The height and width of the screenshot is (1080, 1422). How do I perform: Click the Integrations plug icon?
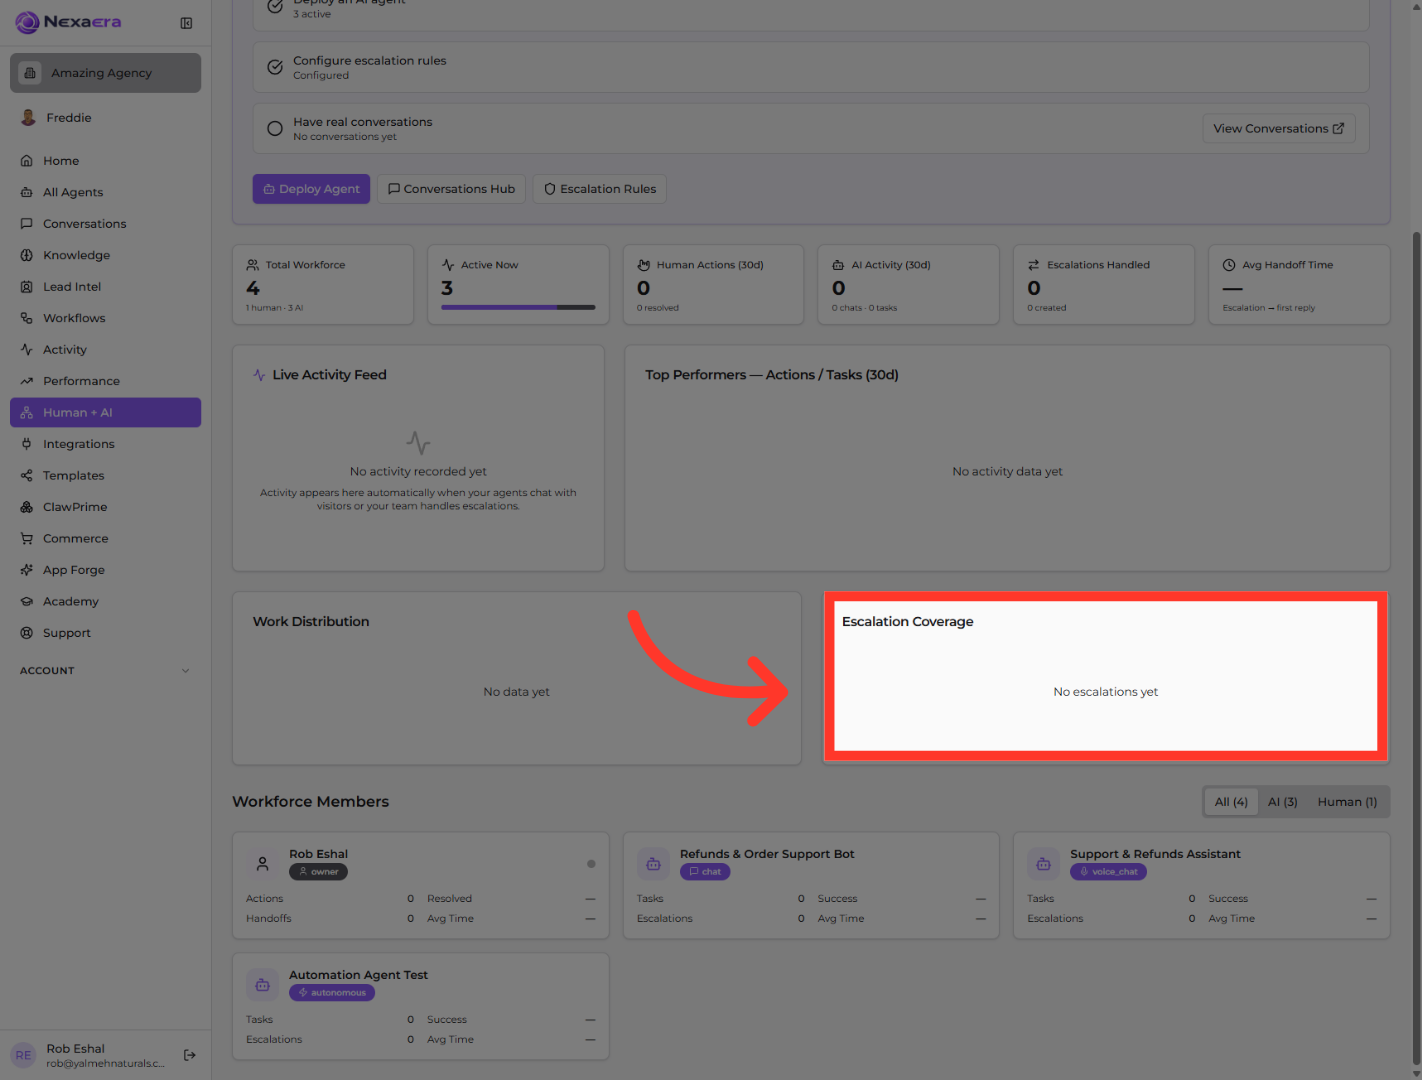tap(27, 444)
